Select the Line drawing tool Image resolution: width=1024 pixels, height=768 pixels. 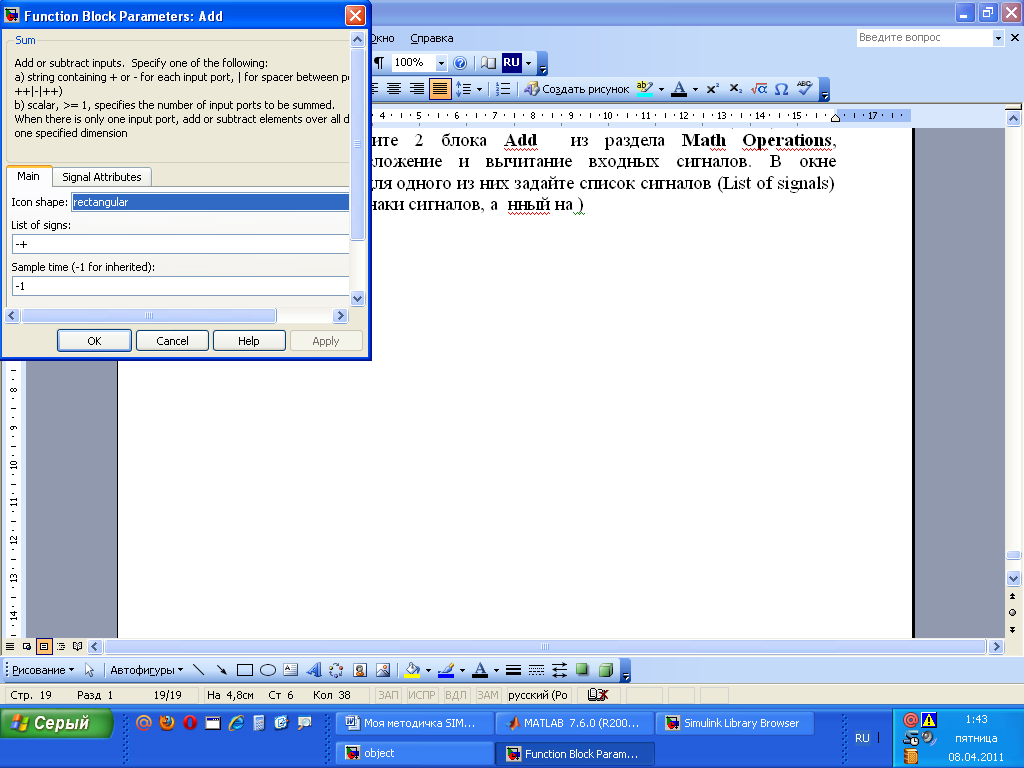click(199, 670)
